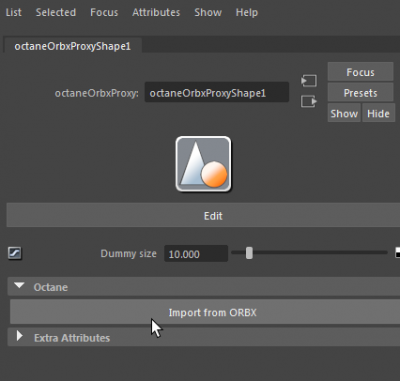Open the List menu
Image resolution: width=400 pixels, height=381 pixels.
14,12
